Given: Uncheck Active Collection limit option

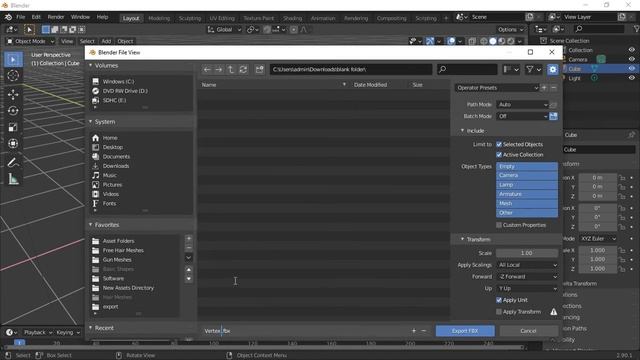Looking at the screenshot, I should click(x=499, y=155).
